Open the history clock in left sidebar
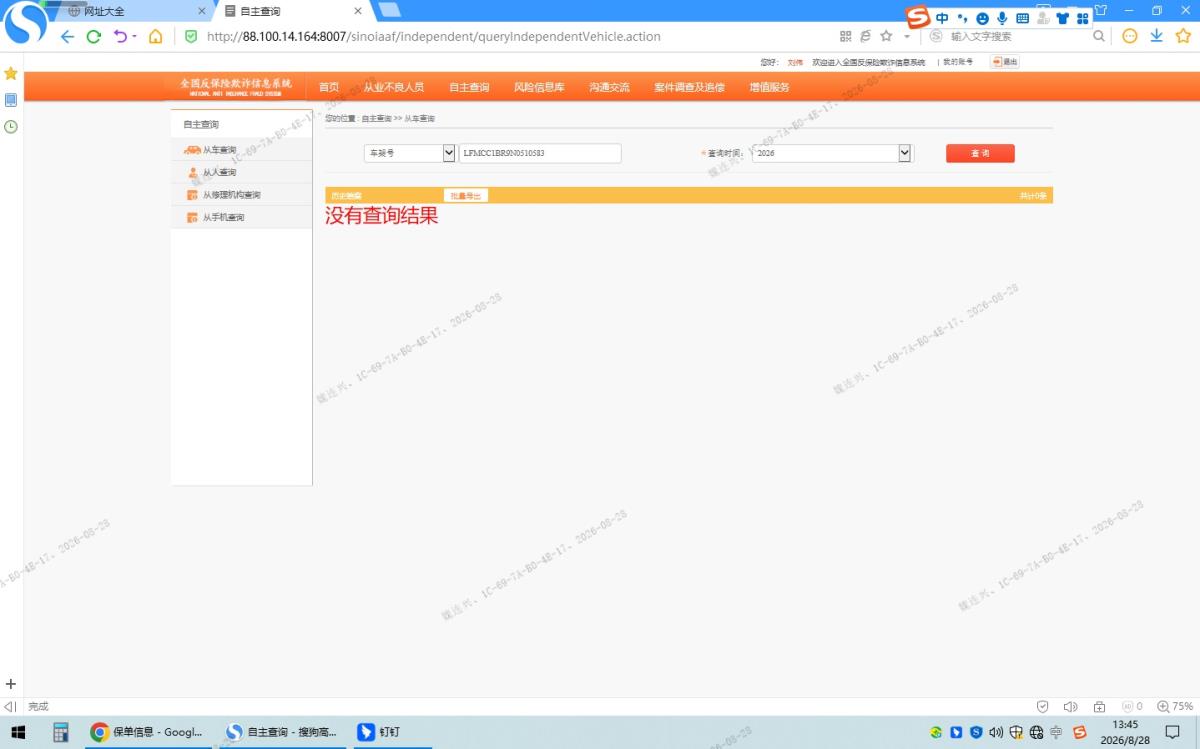Image resolution: width=1200 pixels, height=749 pixels. [x=11, y=126]
